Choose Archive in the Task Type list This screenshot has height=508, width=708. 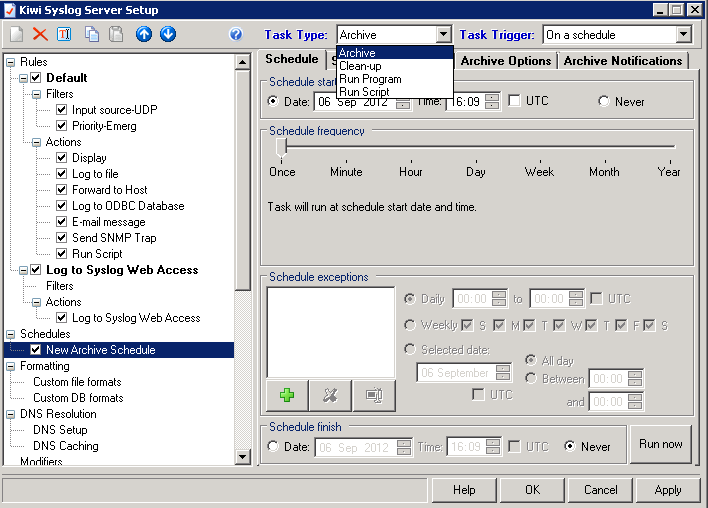(x=395, y=53)
